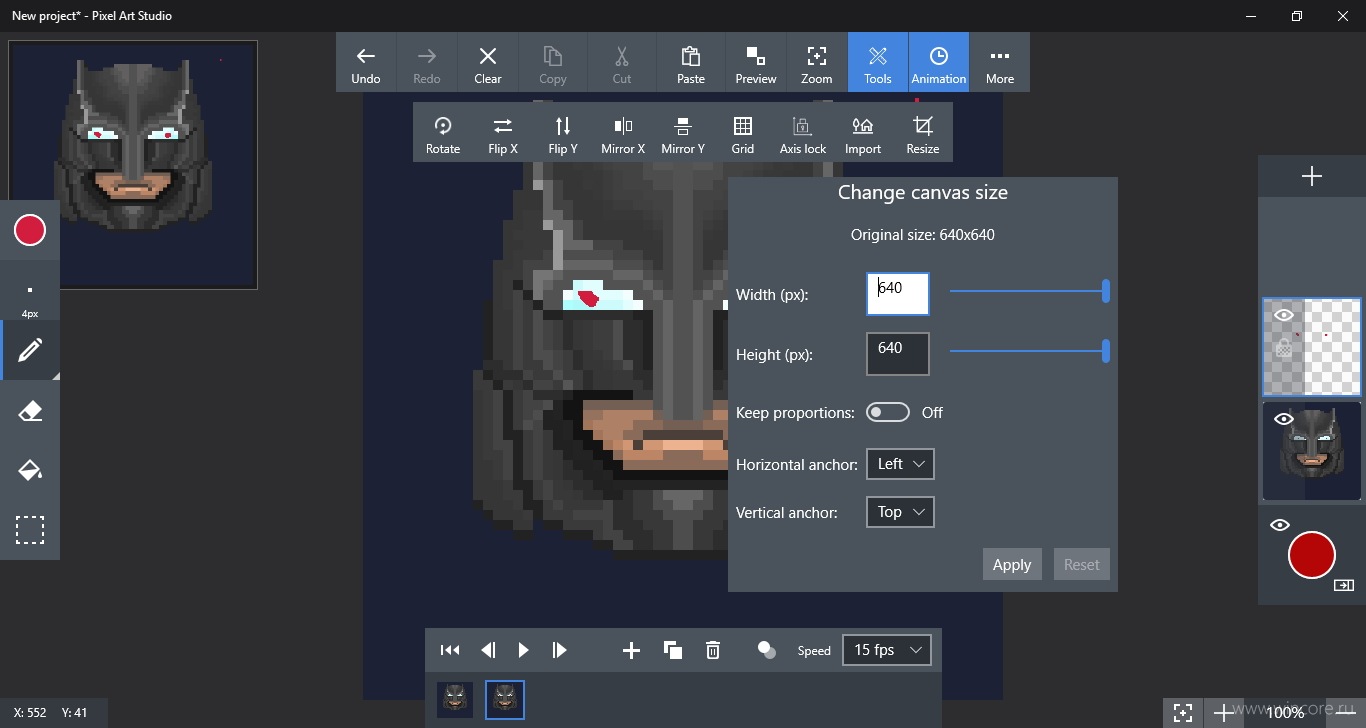This screenshot has width=1366, height=728.
Task: Open the red primary color picker
Action: click(30, 231)
